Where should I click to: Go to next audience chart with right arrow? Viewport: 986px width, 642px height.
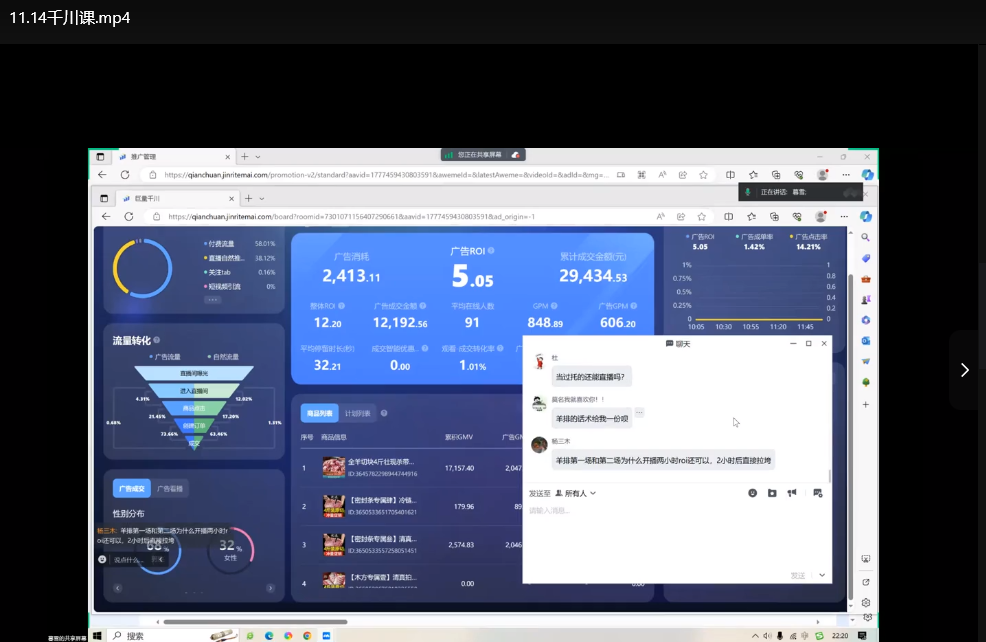pos(270,588)
